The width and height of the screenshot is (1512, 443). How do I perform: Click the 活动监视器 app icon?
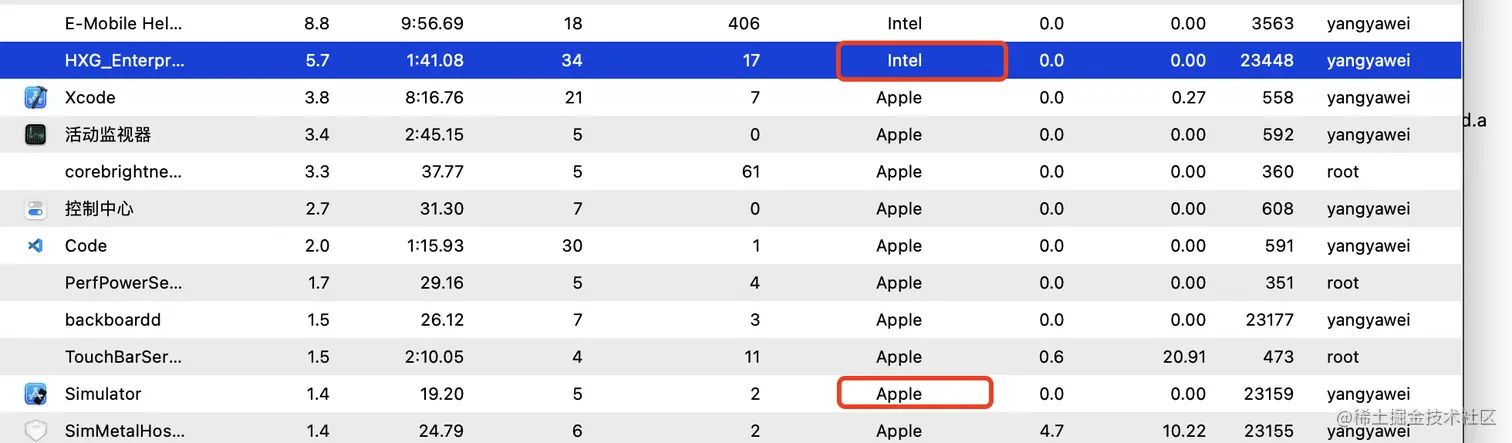35,135
